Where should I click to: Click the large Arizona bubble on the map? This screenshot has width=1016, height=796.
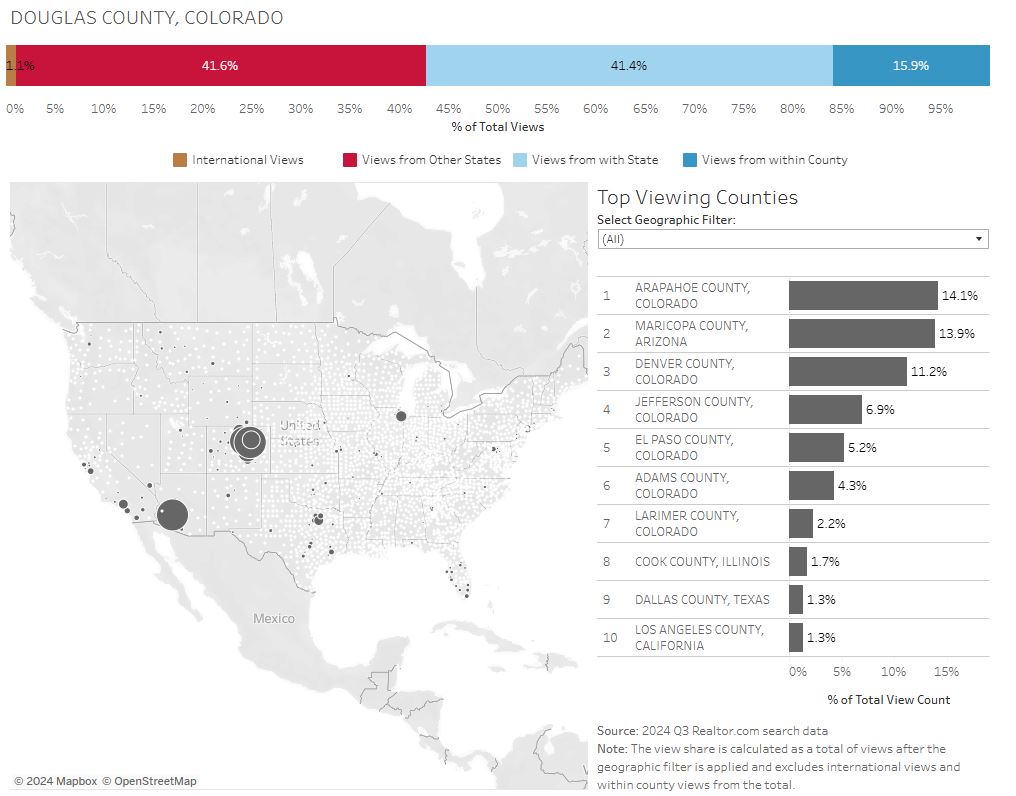[172, 515]
